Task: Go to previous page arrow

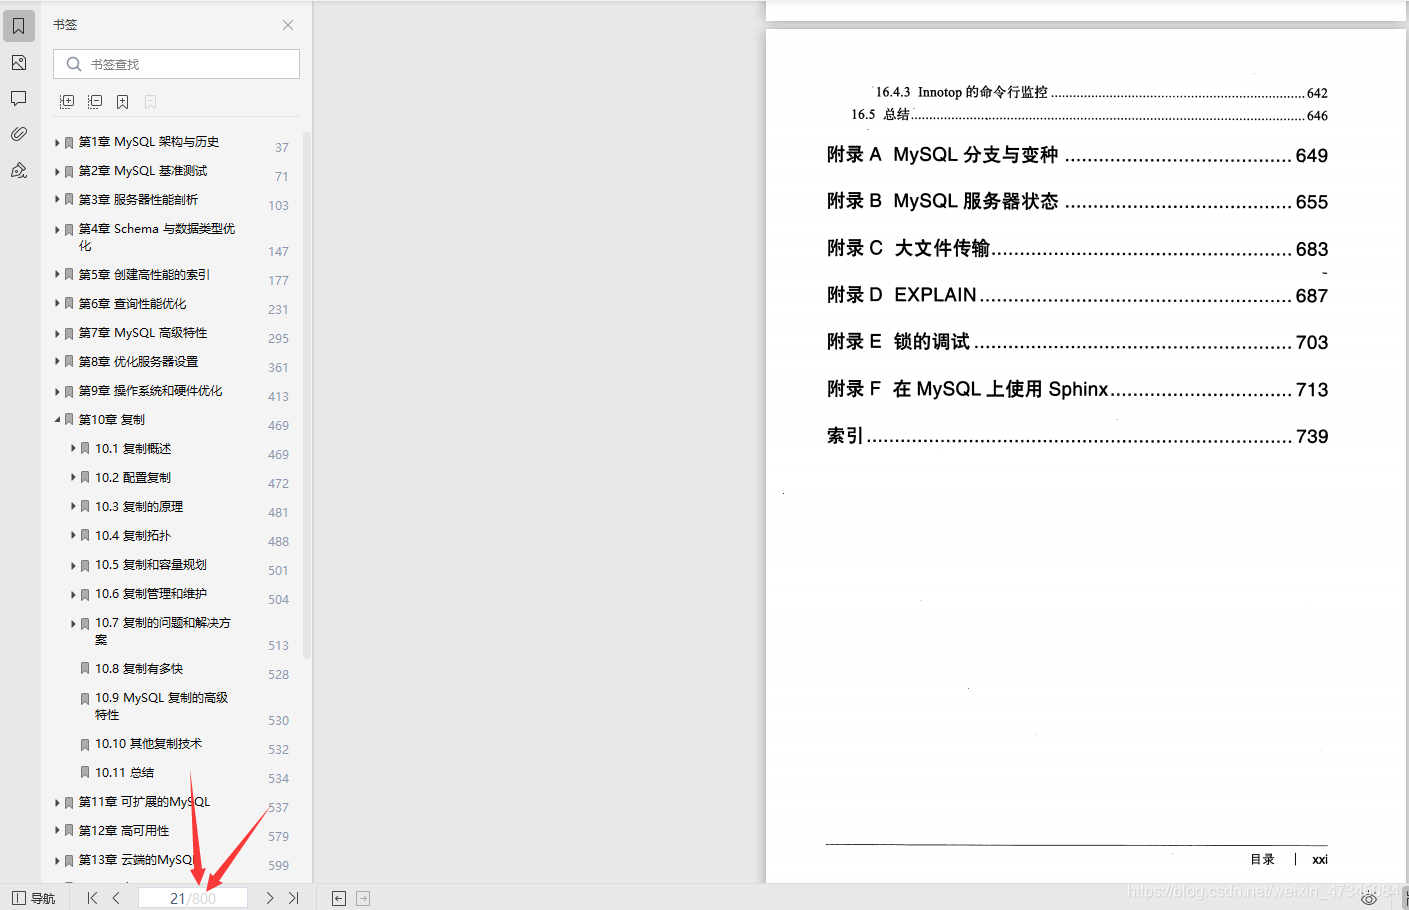Action: coord(116,898)
